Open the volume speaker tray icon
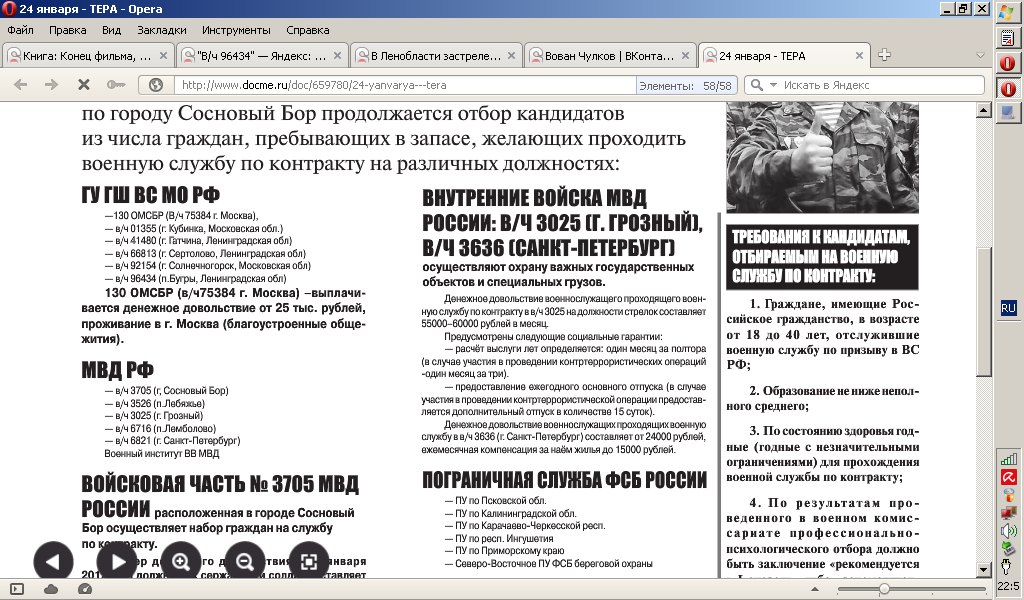The width and height of the screenshot is (1024, 600). (x=1009, y=531)
